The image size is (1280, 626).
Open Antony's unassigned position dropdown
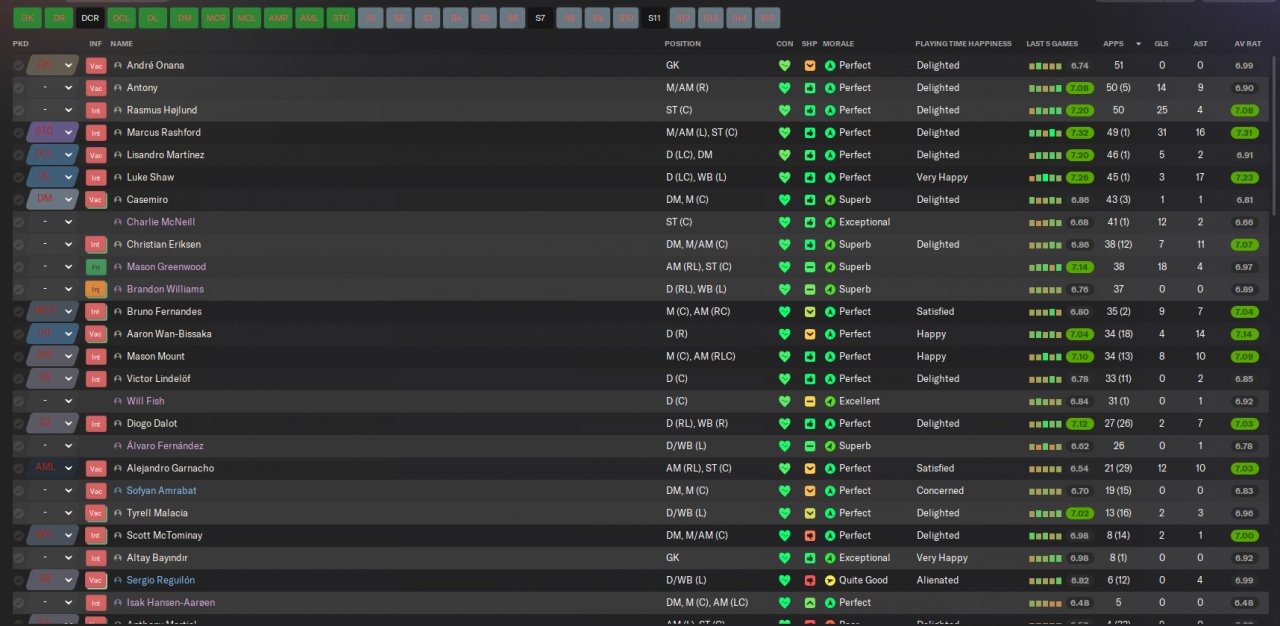[x=53, y=88]
